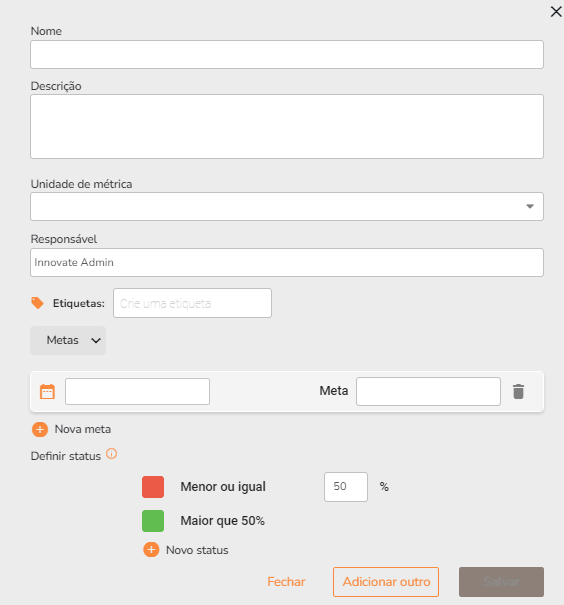Pick the red Menor ou igual color swatch
Screen dimensions: 564x605
click(153, 487)
